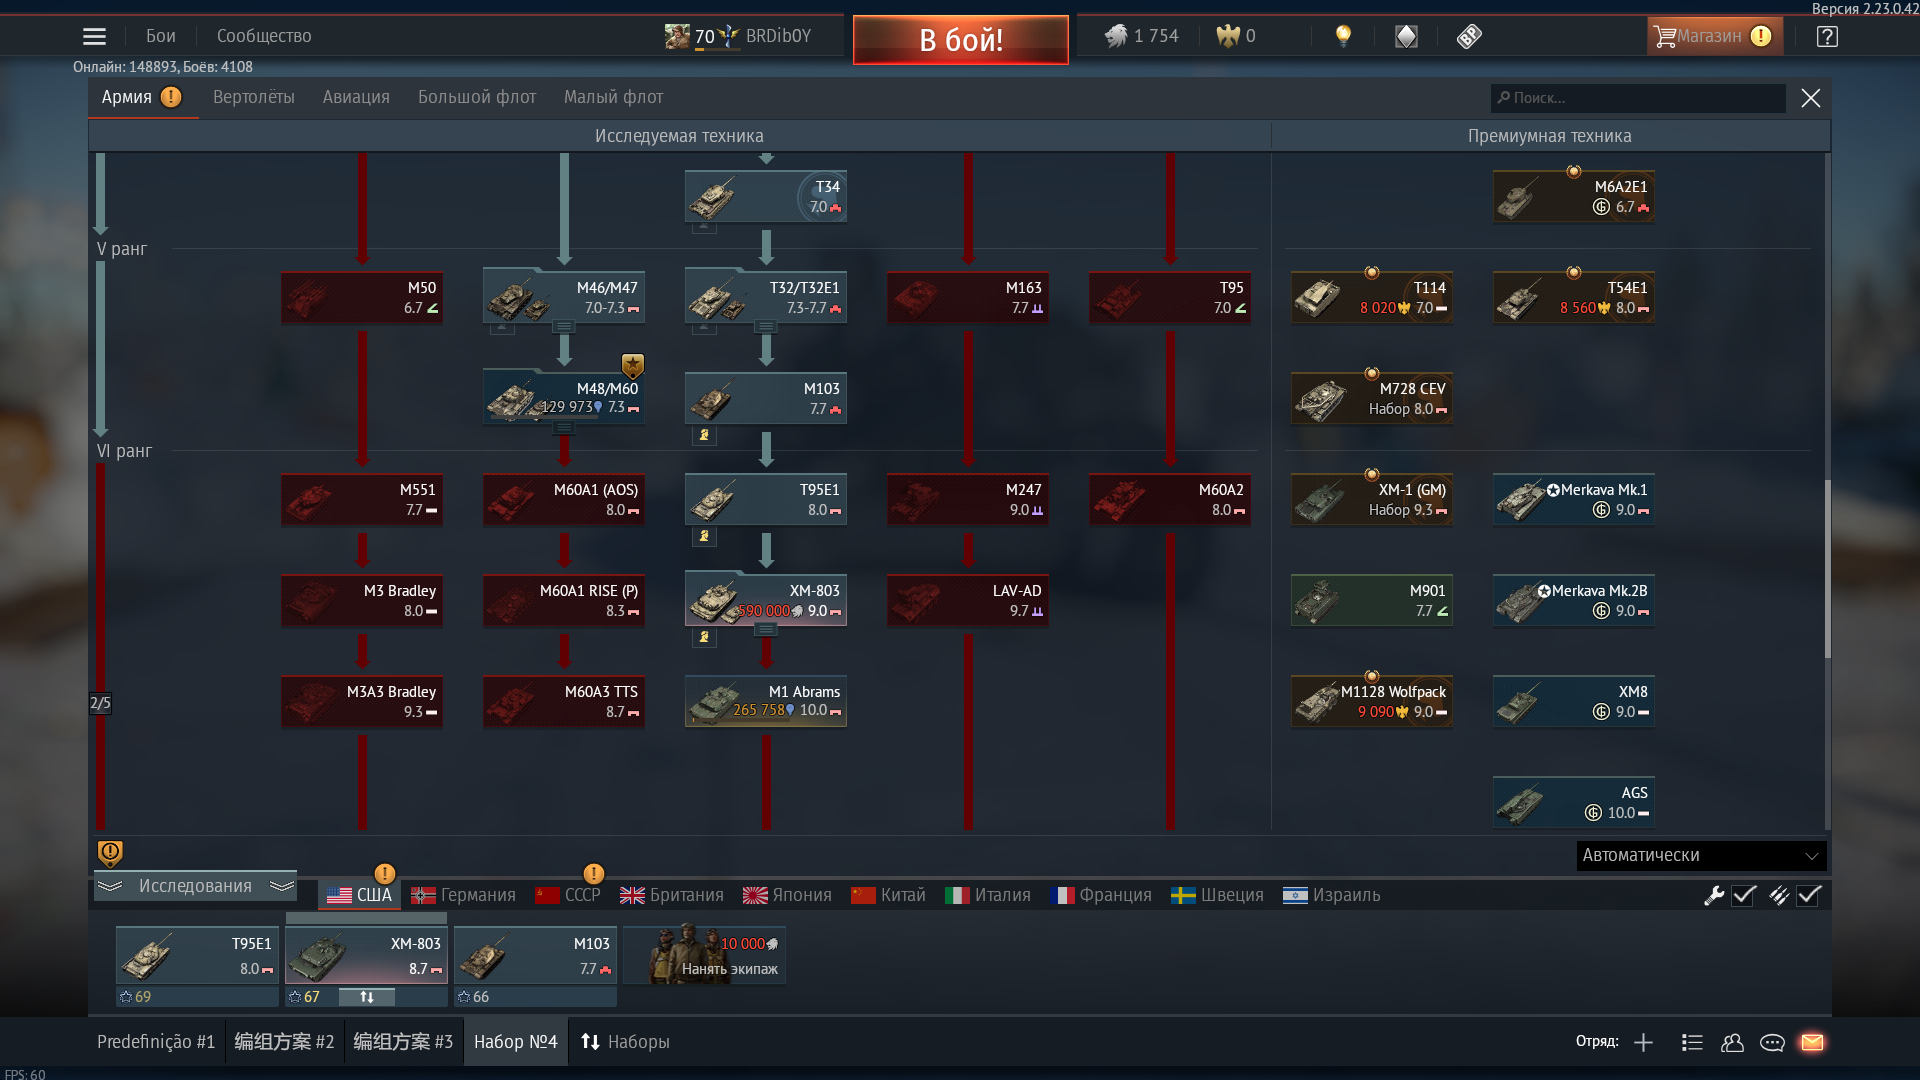Screen dimensions: 1920x1080
Task: Open the lightbulb hints icon
Action: point(1343,36)
